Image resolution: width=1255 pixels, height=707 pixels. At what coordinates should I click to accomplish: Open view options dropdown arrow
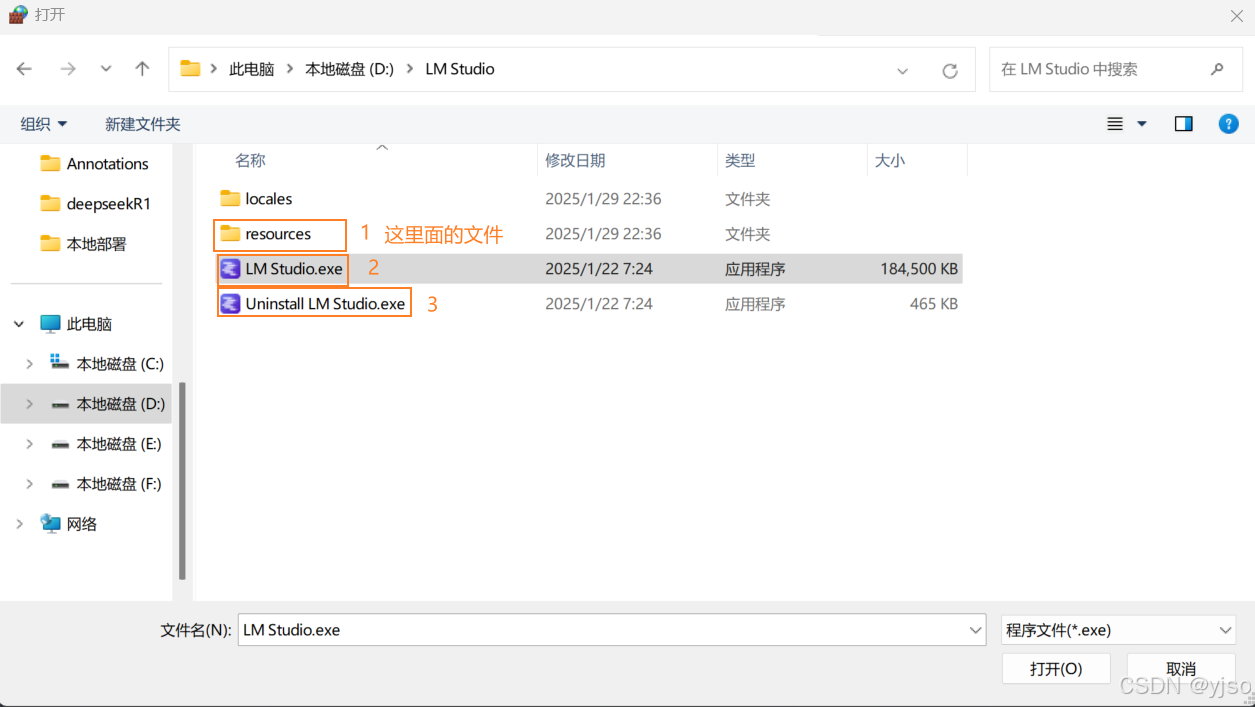point(1142,124)
